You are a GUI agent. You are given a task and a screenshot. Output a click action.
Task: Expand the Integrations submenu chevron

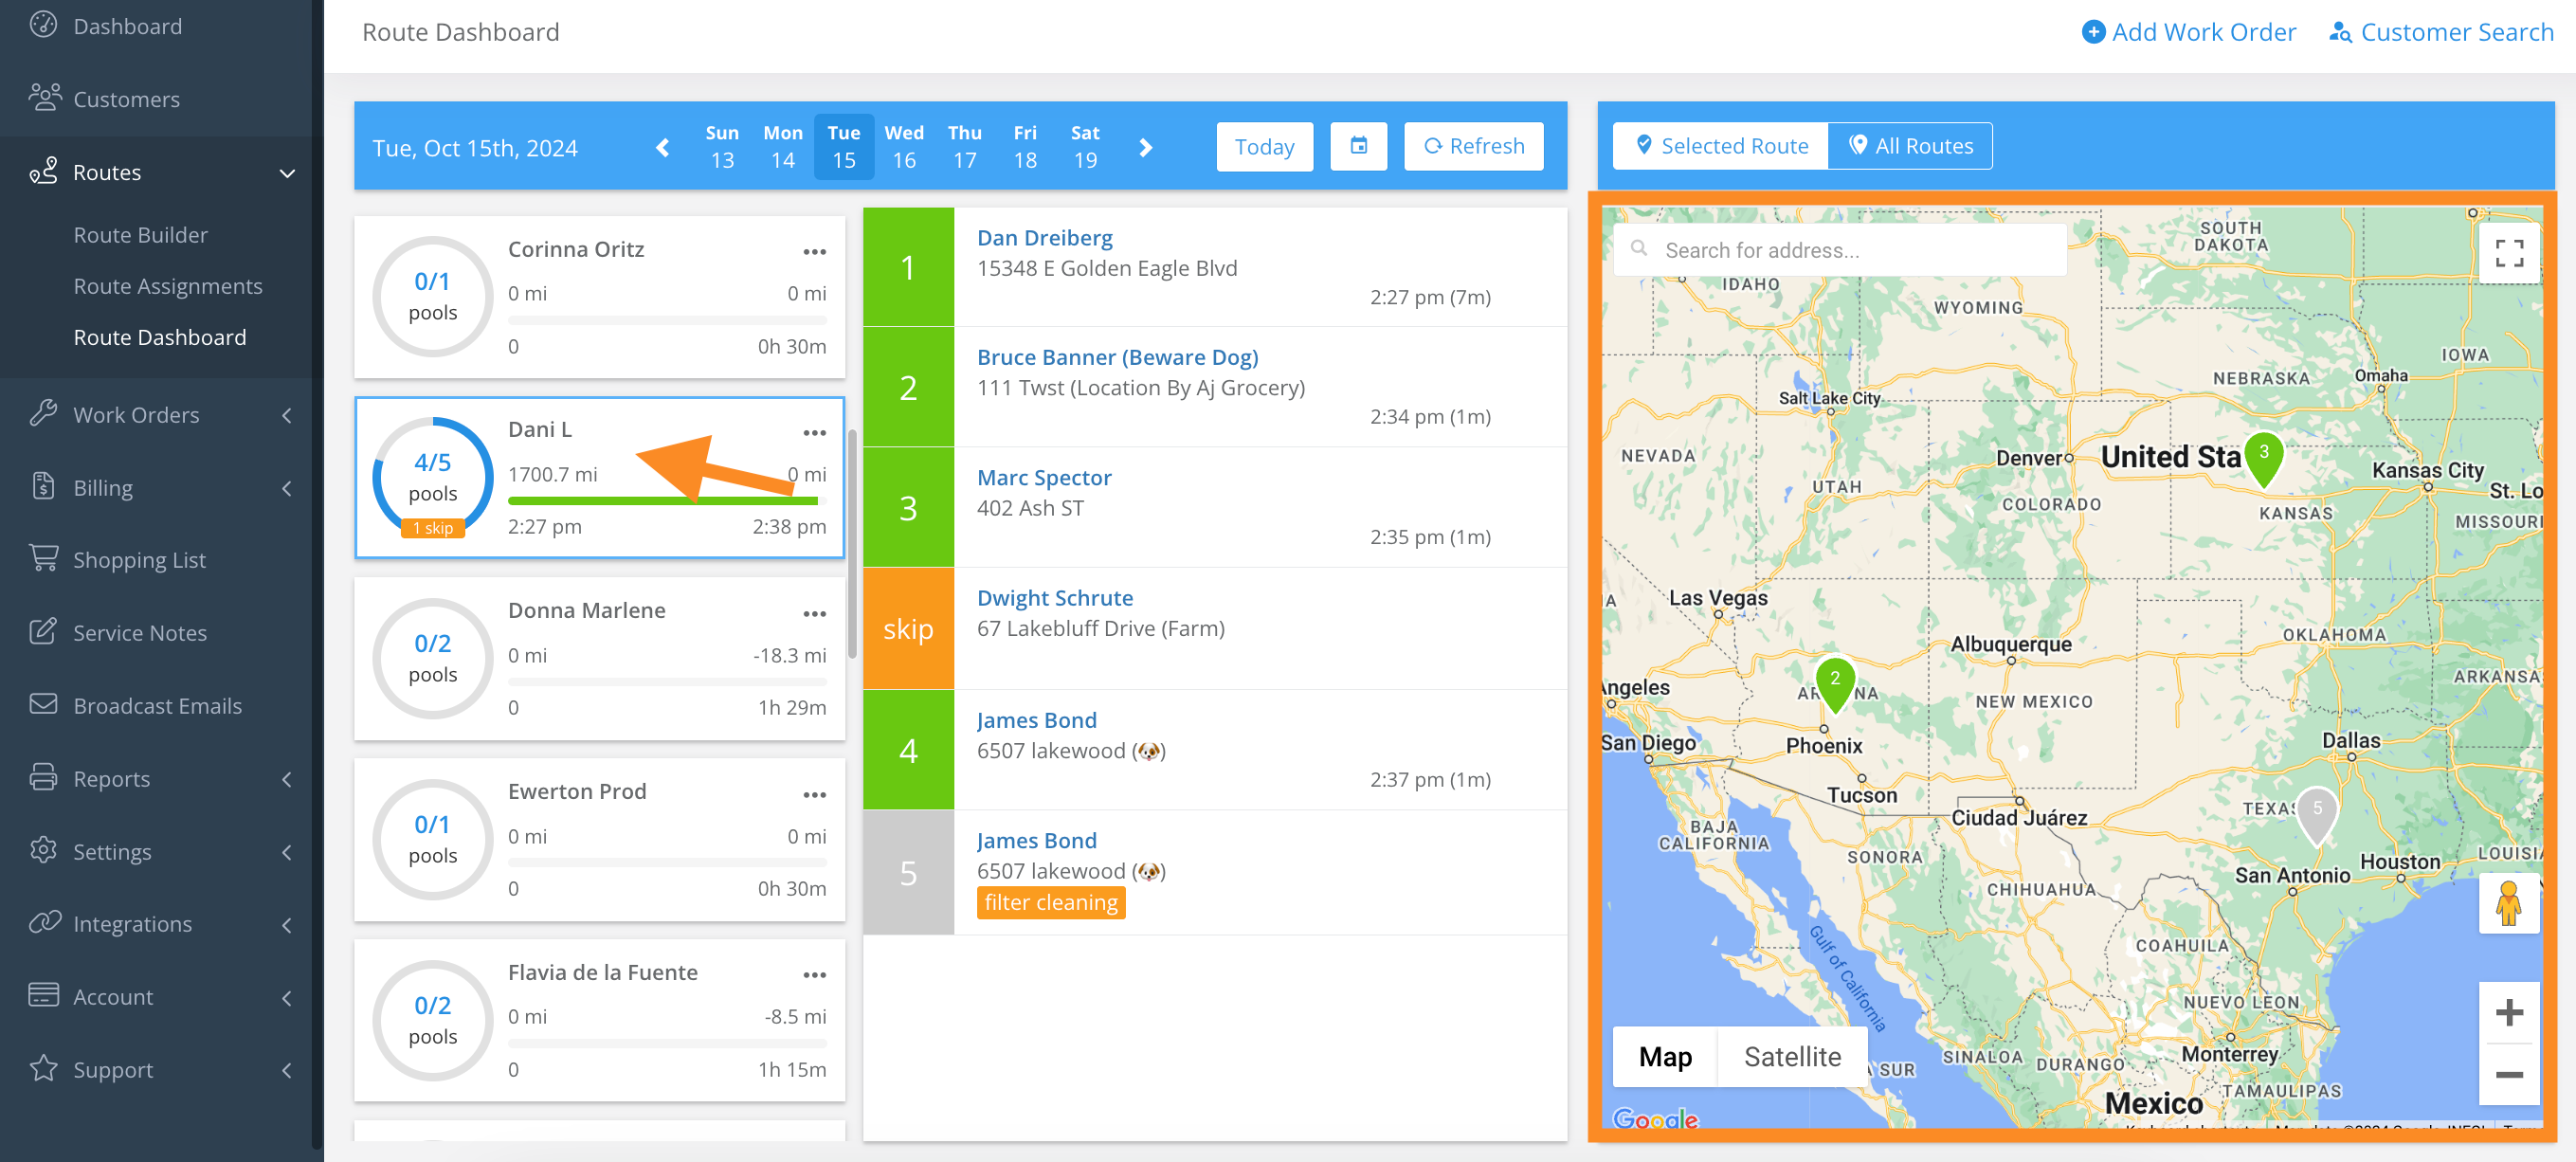tap(287, 924)
